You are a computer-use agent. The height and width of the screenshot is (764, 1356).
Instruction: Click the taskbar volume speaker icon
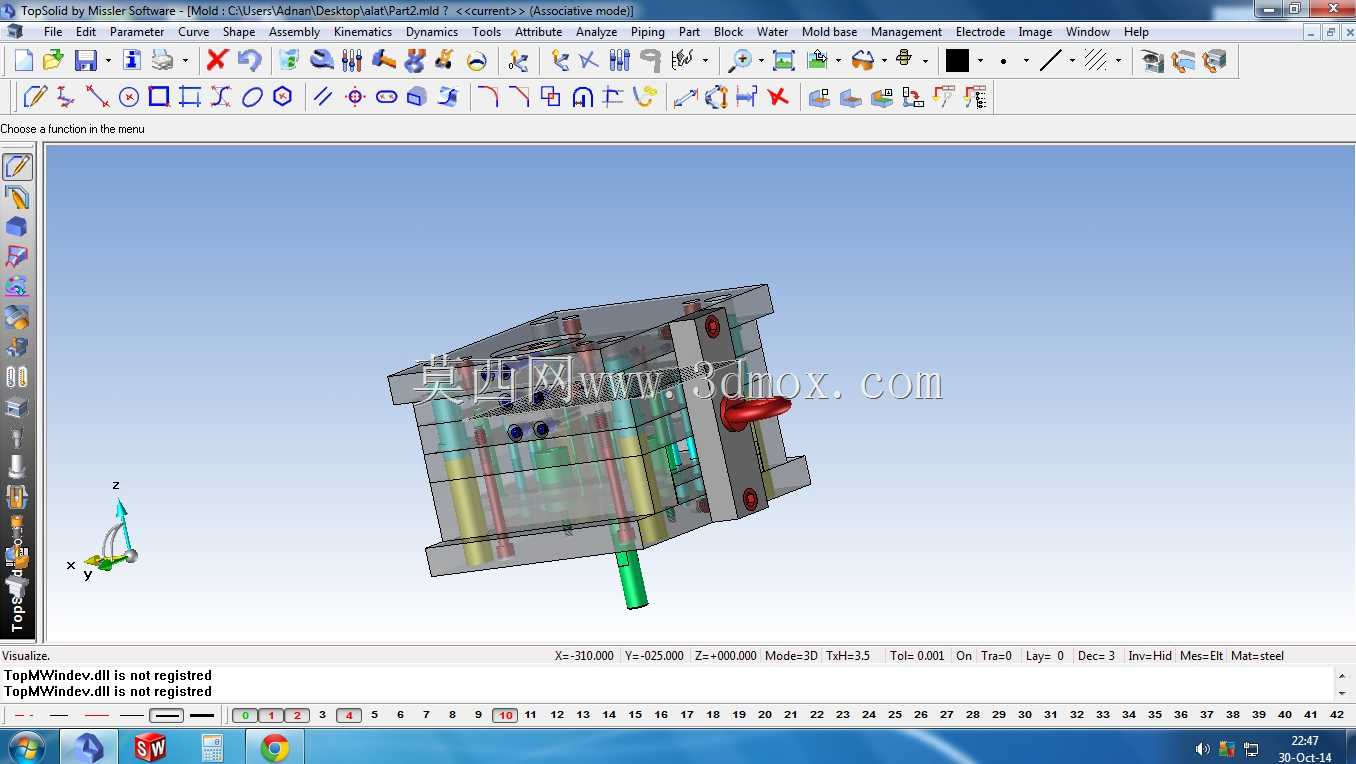(x=1202, y=749)
